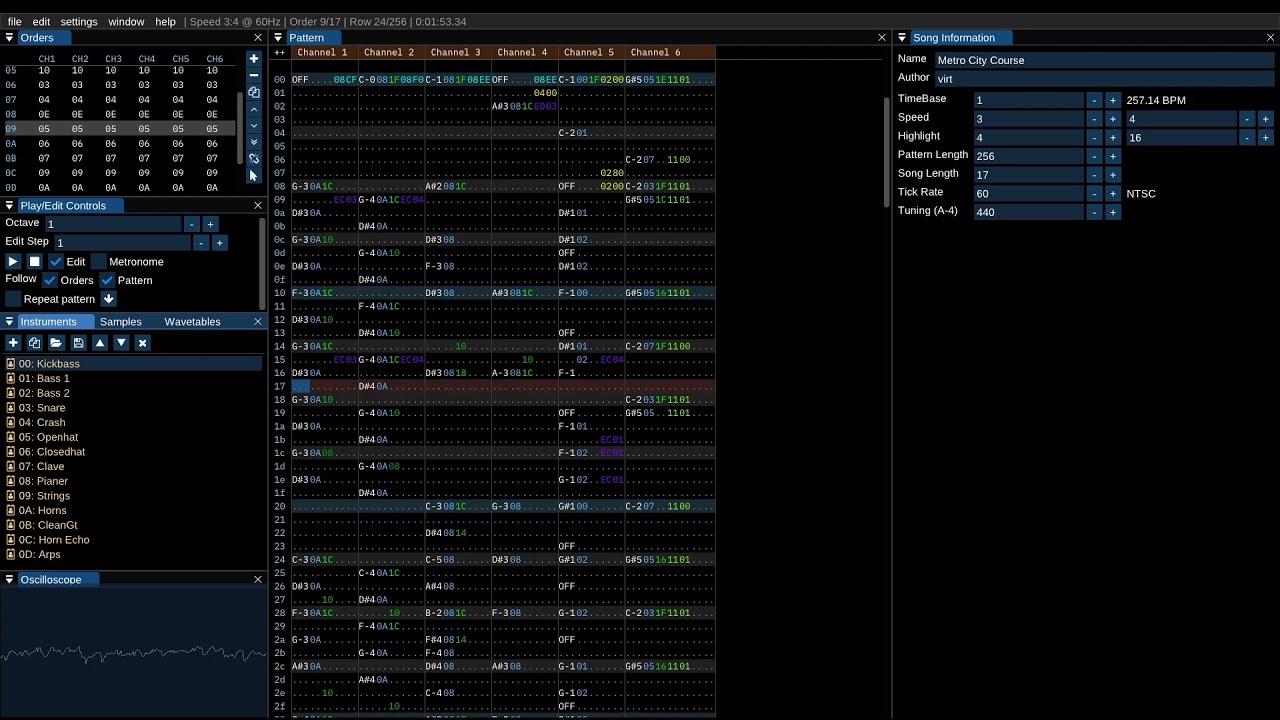Save the instrument with floppy disk icon
Image resolution: width=1280 pixels, height=720 pixels.
click(x=78, y=343)
